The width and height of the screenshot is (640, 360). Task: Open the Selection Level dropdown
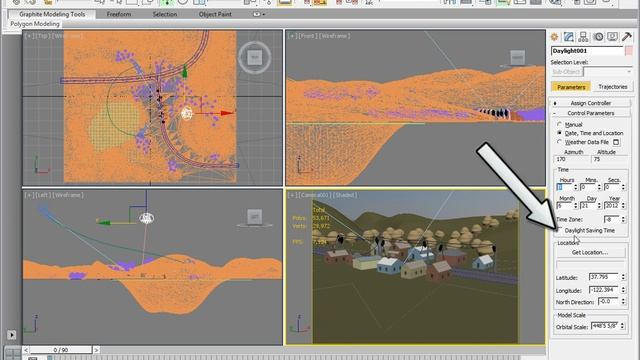[608, 72]
